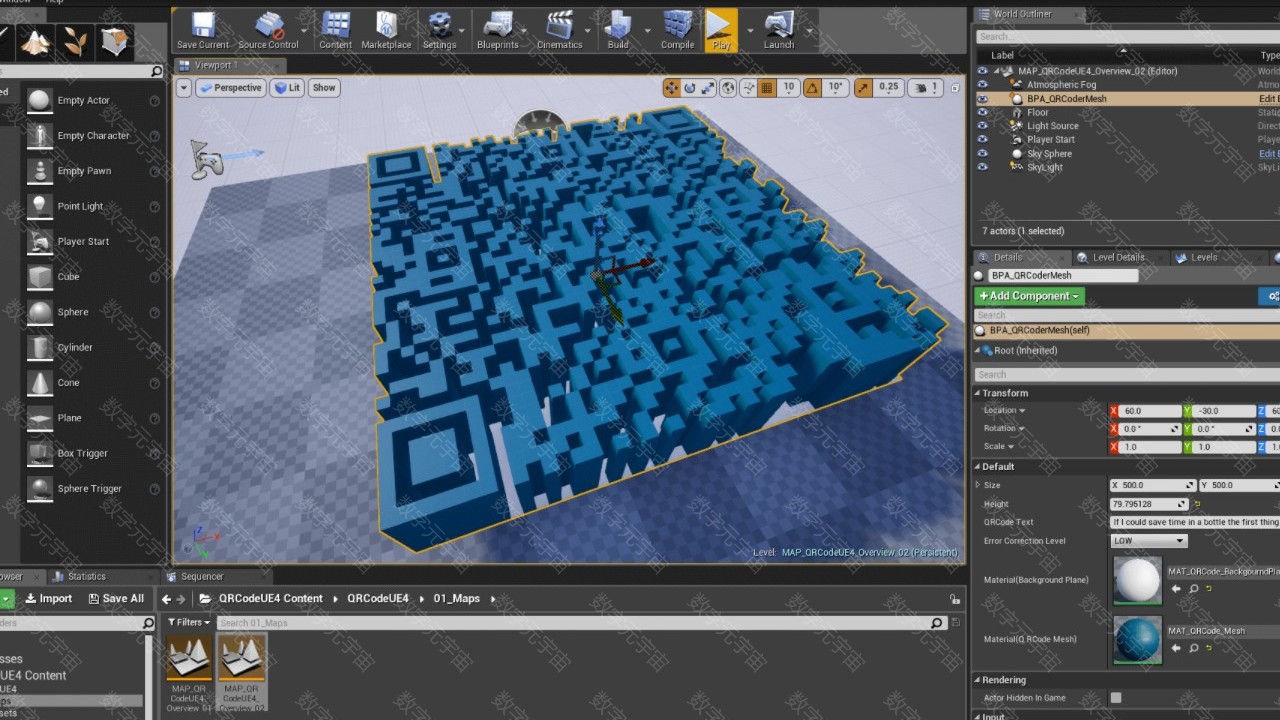This screenshot has height=720, width=1280.
Task: Navigate to QRCodeUE4 Content breadcrumb
Action: click(270, 599)
